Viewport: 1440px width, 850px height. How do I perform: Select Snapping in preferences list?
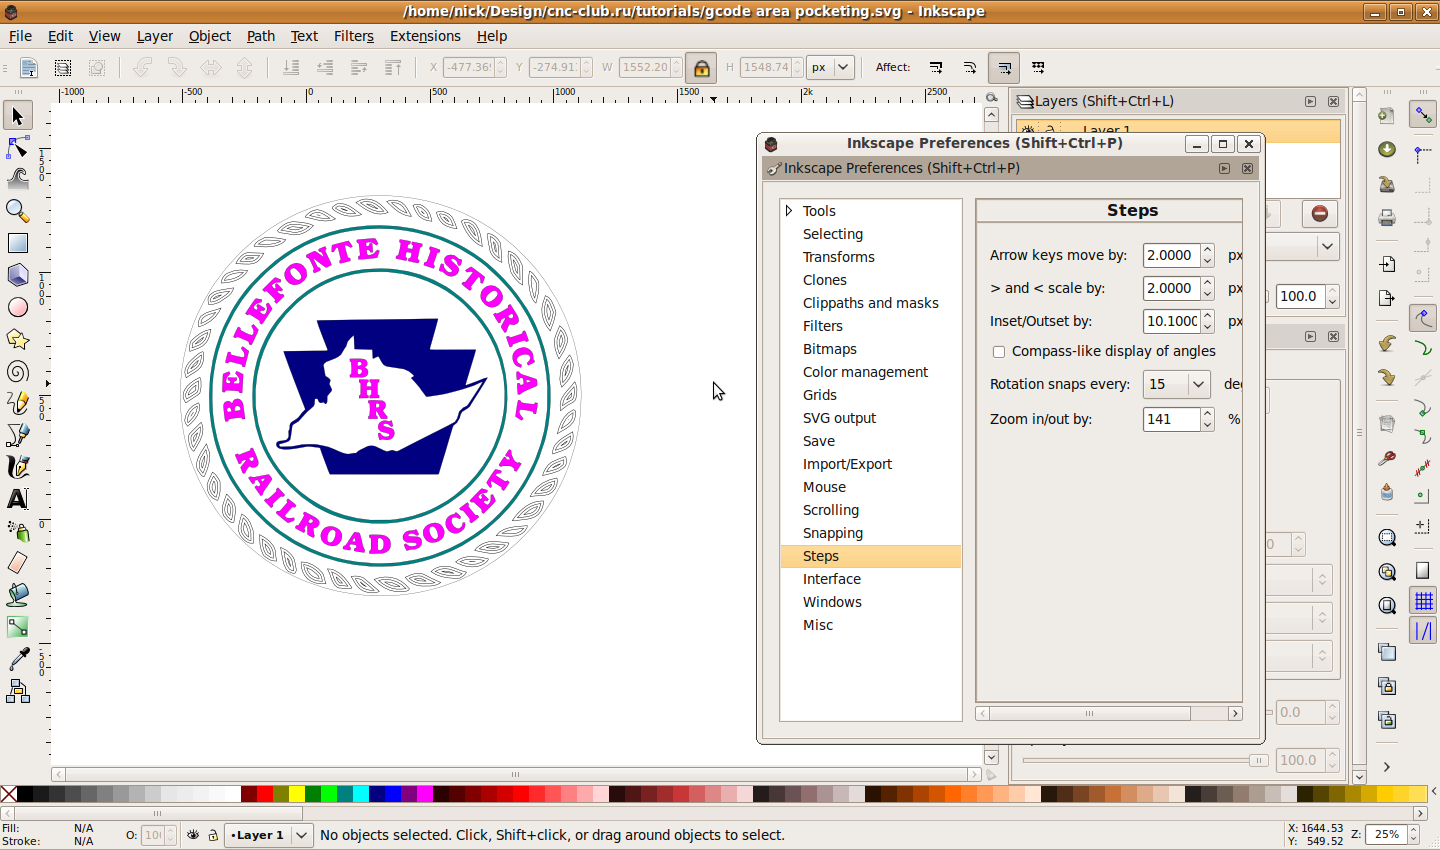871,533
